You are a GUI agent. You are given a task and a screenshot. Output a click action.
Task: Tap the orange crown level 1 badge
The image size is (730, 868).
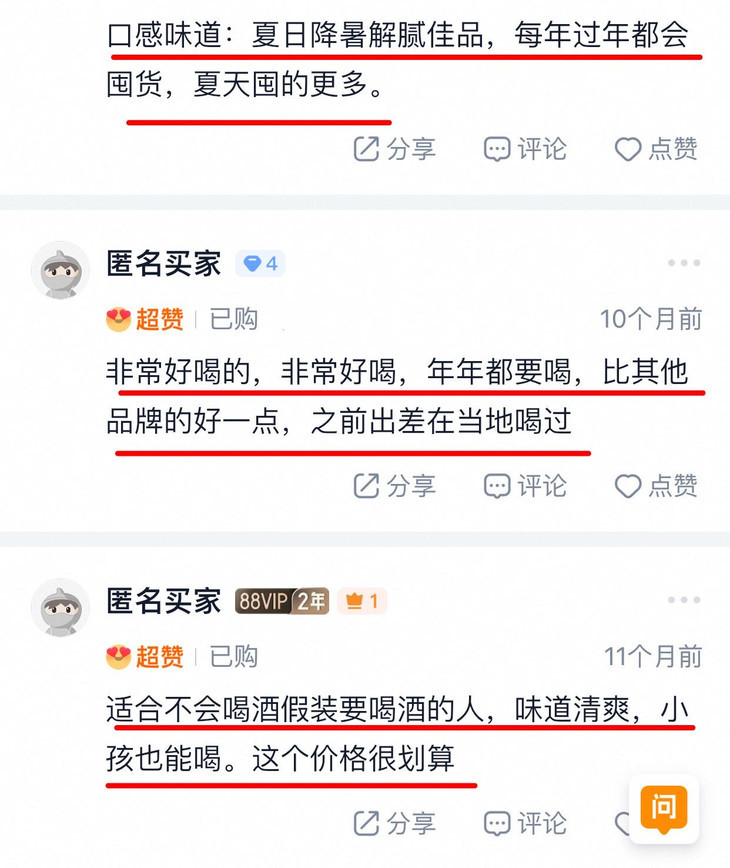[362, 601]
